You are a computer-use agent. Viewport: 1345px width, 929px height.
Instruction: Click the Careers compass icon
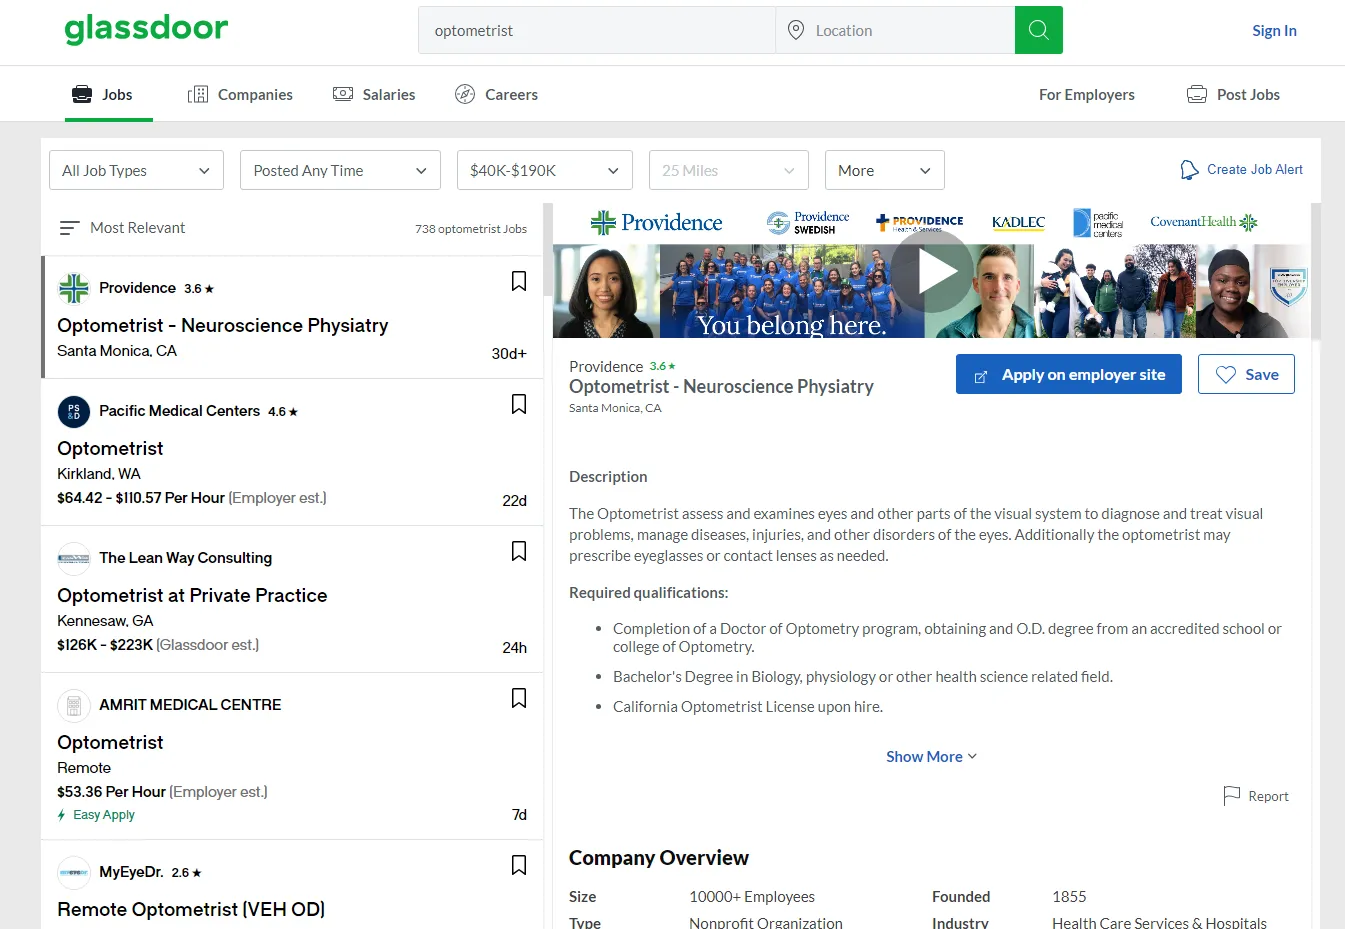pyautogui.click(x=465, y=94)
